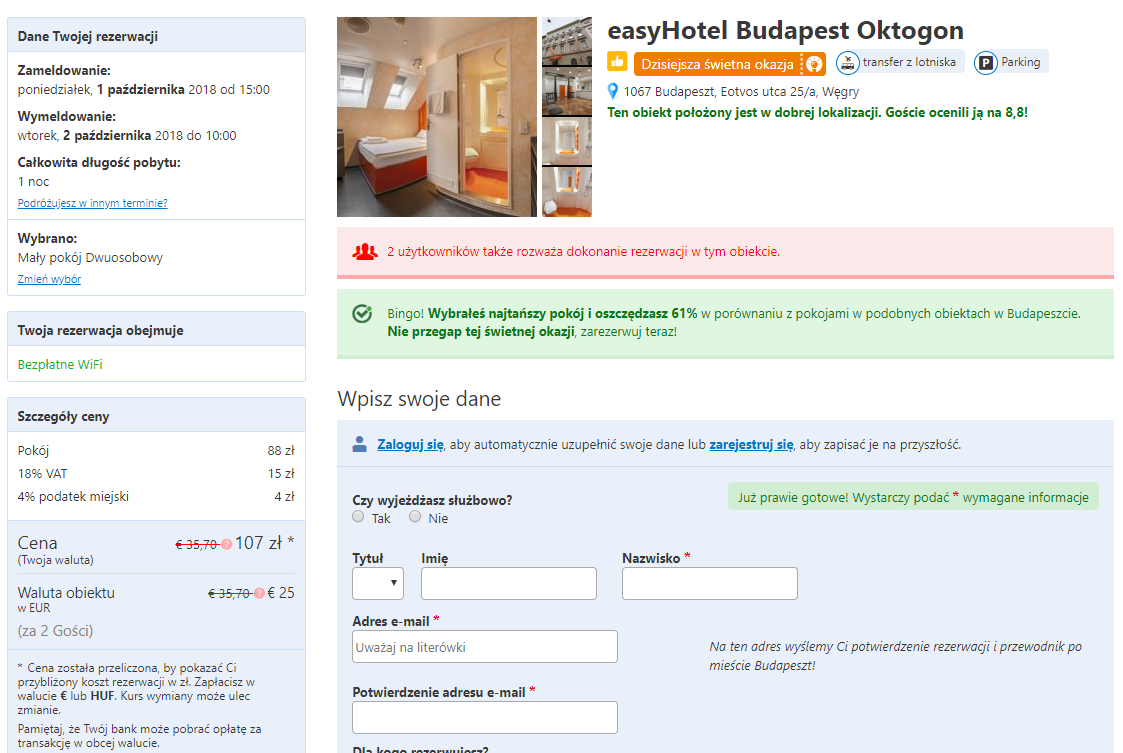Click the green checkmark Bingo icon

pos(362,313)
